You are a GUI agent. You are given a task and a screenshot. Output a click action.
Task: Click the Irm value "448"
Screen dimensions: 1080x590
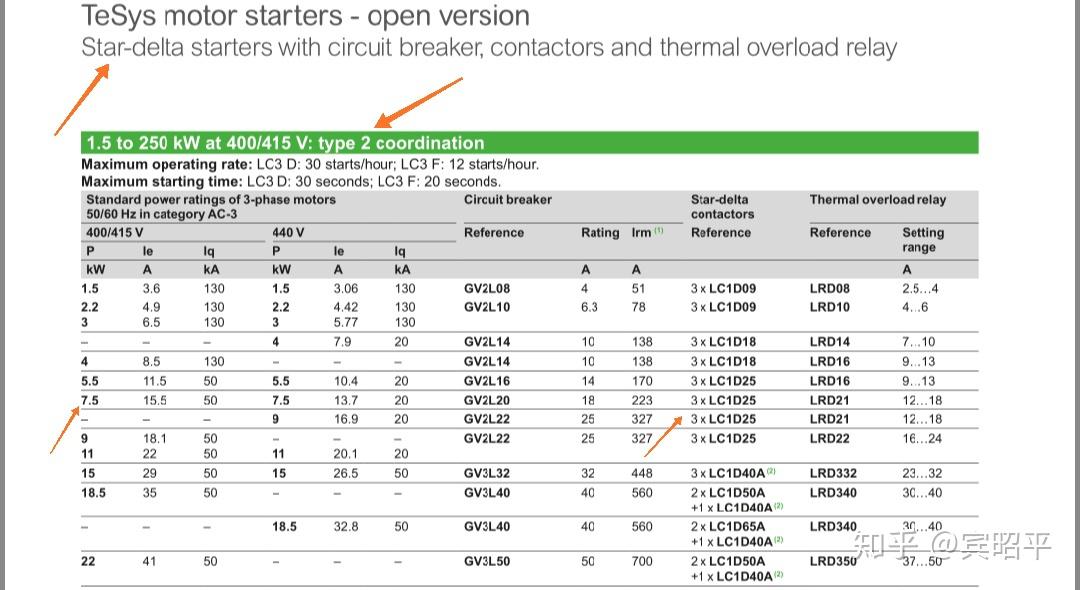(x=642, y=474)
